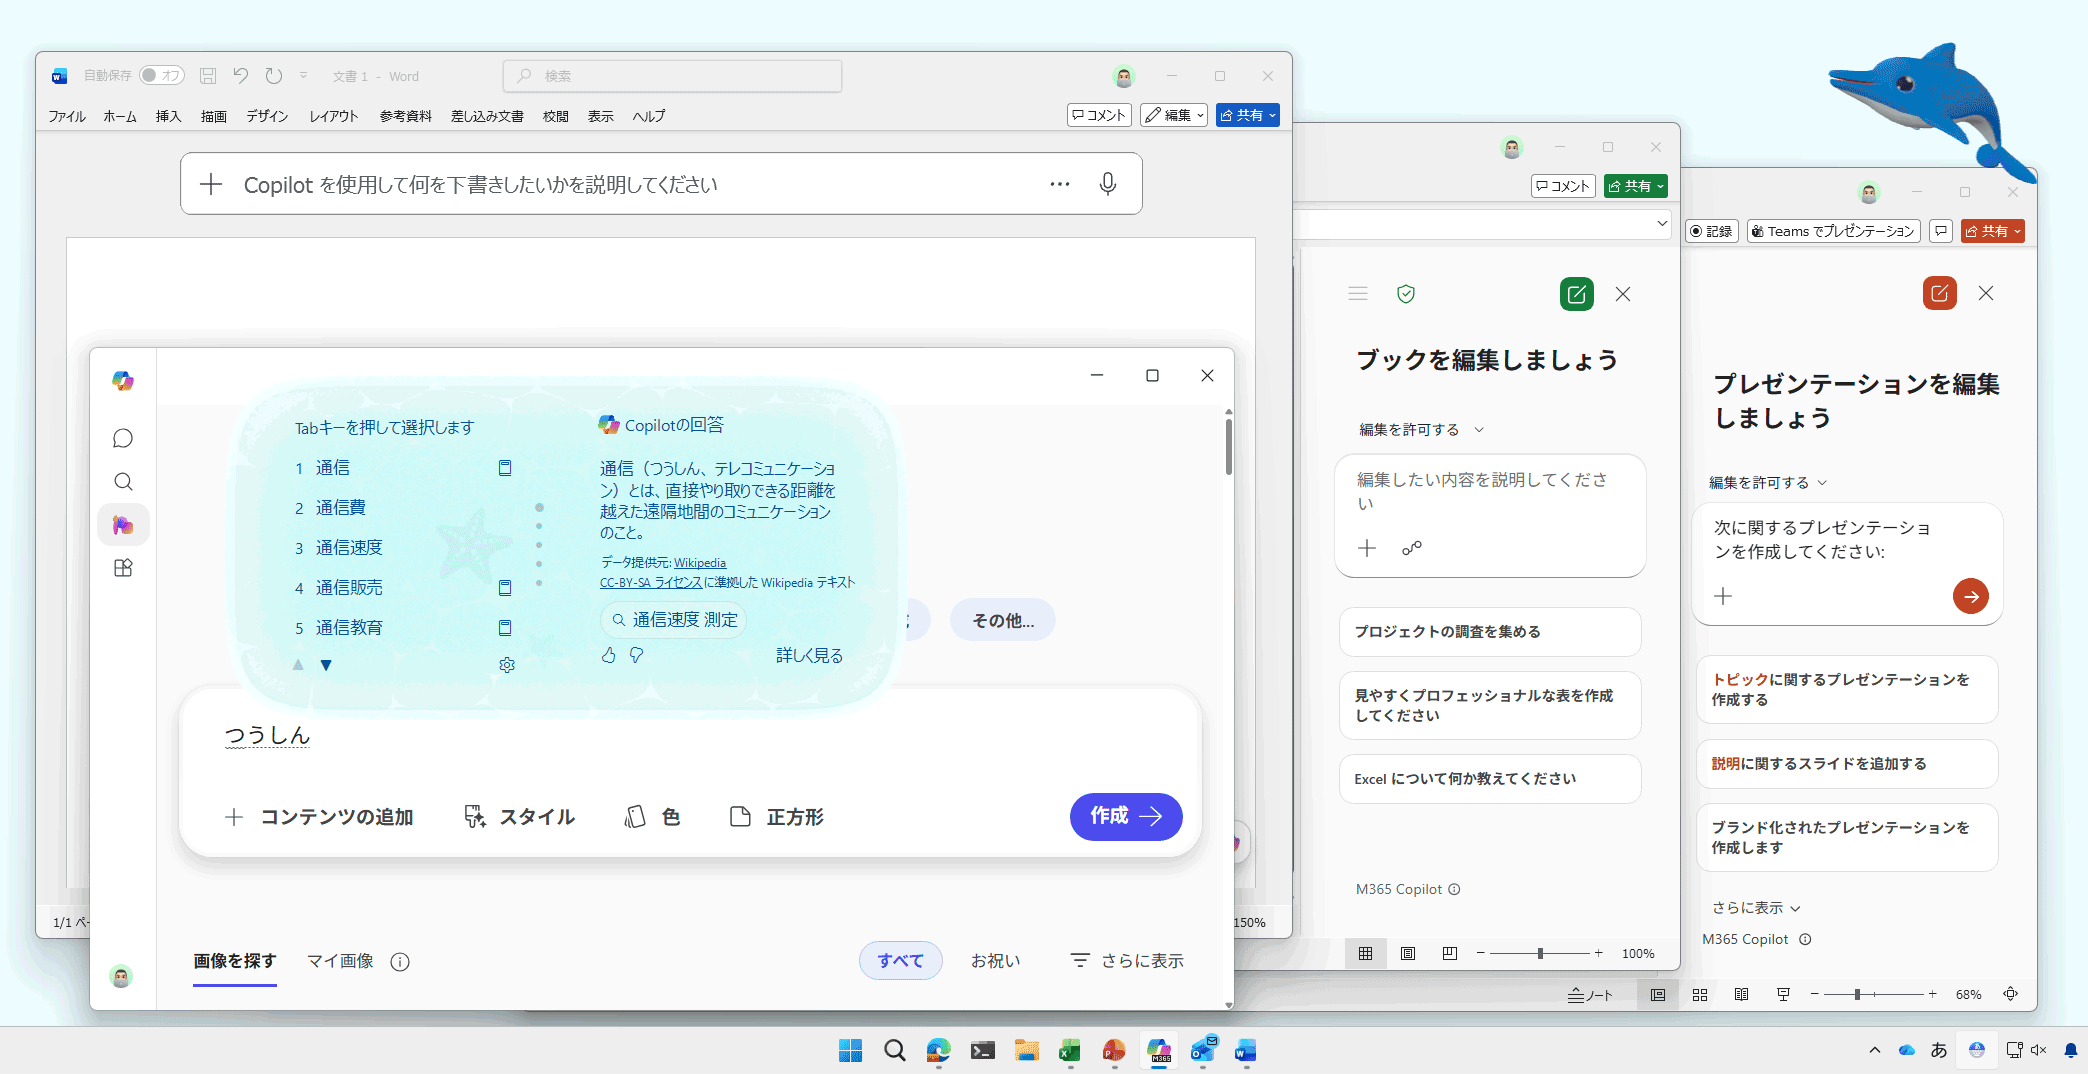
Task: Click the plus icon in Copilot draft box
Action: (x=211, y=184)
